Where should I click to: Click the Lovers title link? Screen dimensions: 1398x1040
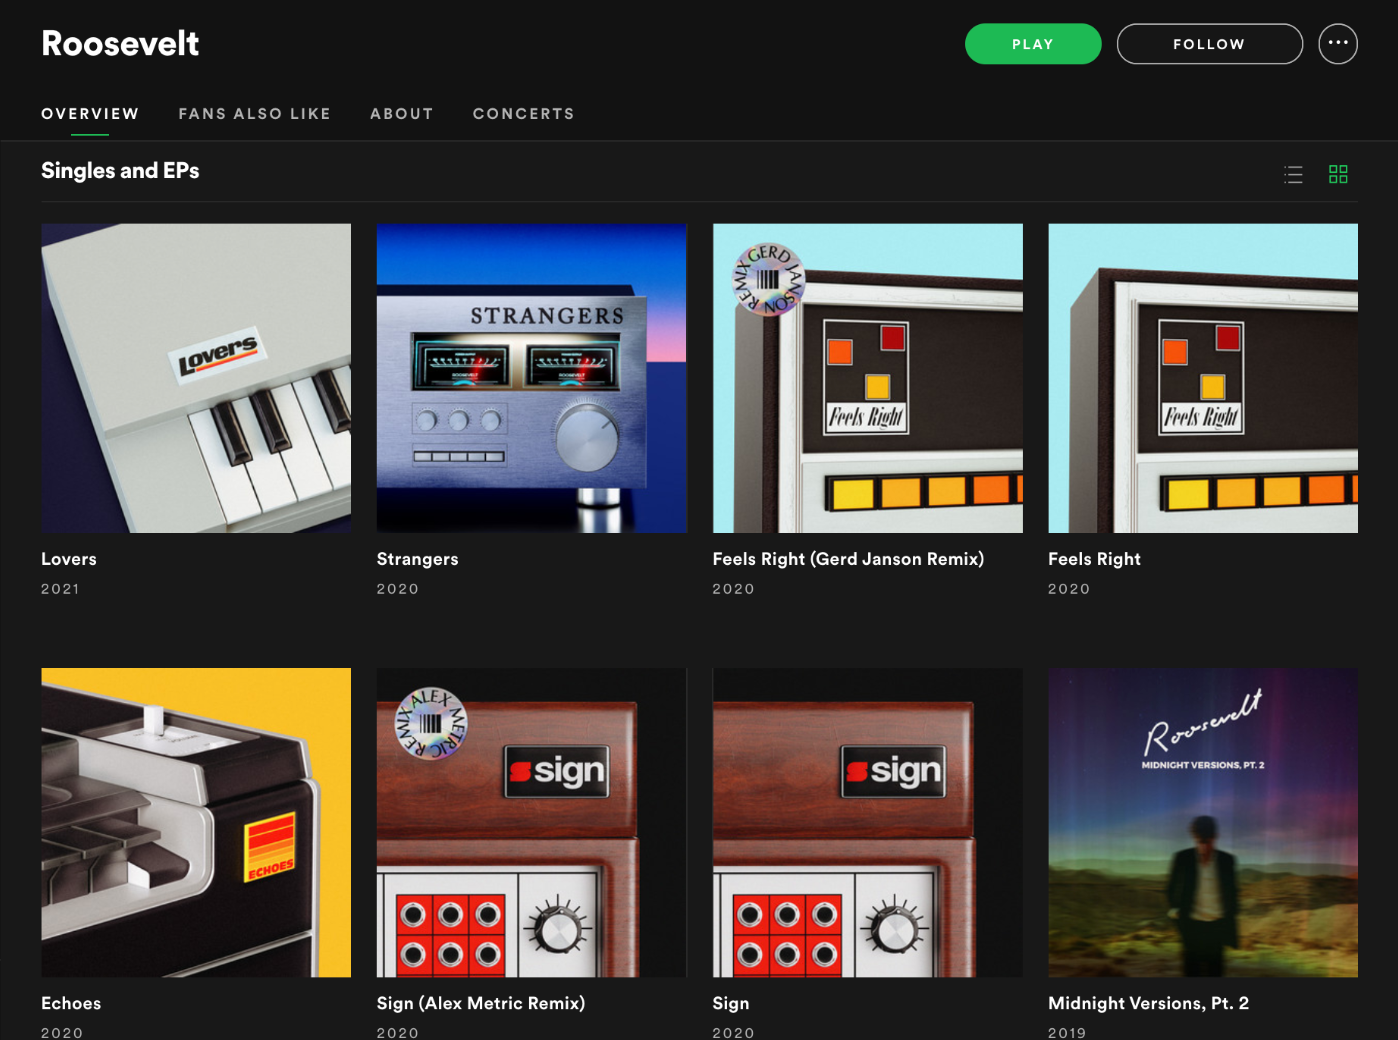pos(69,559)
